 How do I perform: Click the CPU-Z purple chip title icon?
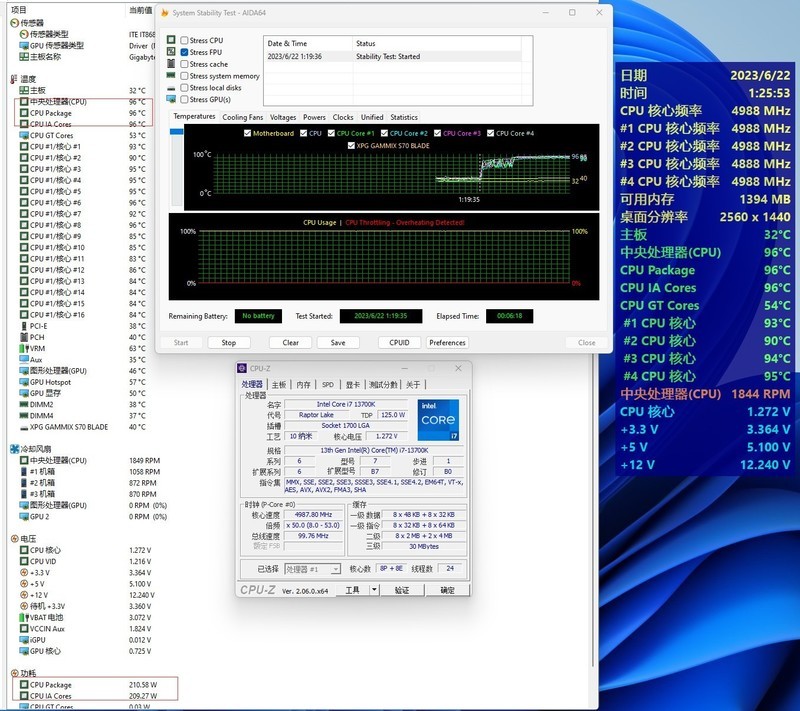pos(243,368)
